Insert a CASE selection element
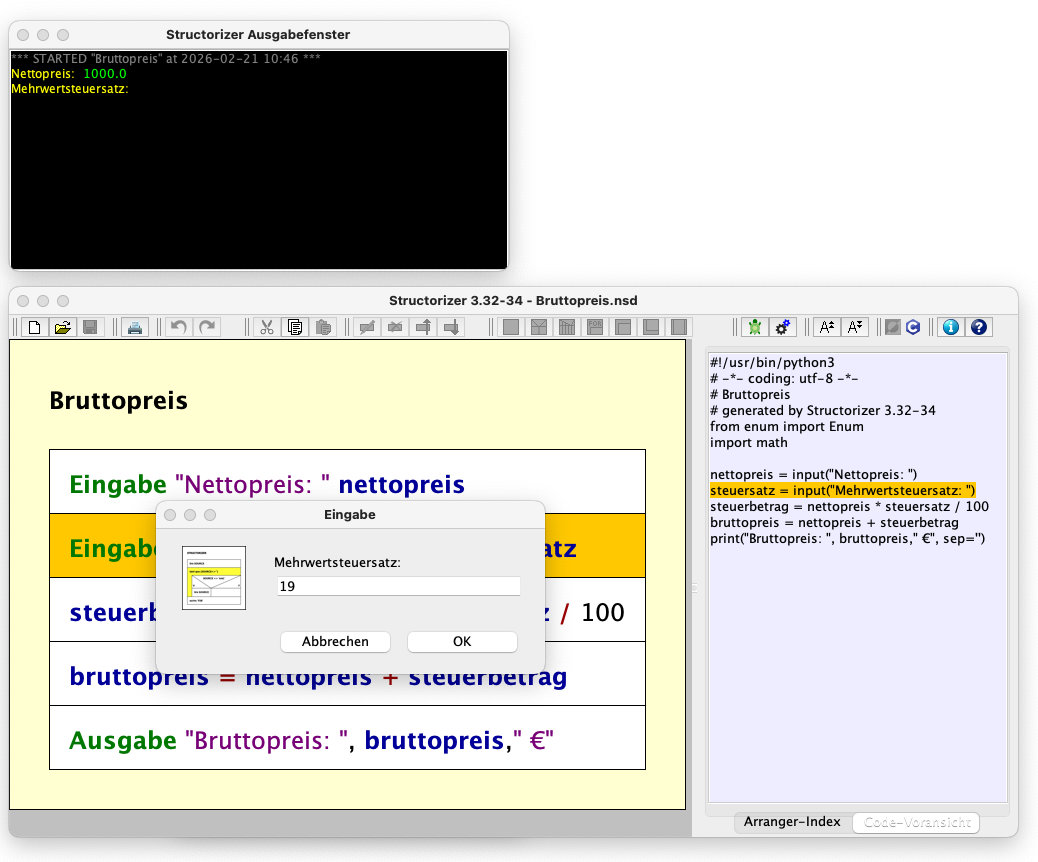This screenshot has height=862, width=1038. (x=567, y=327)
